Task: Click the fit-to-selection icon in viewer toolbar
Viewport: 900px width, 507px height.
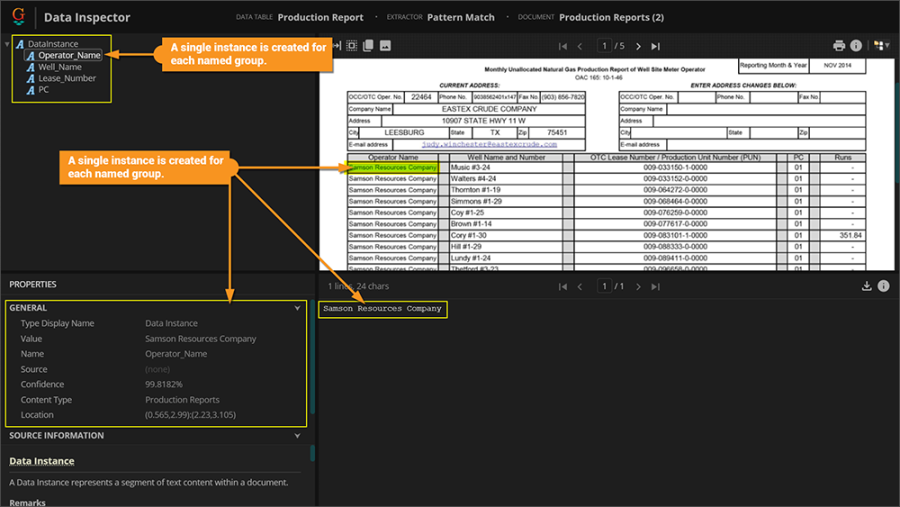Action: (x=352, y=46)
